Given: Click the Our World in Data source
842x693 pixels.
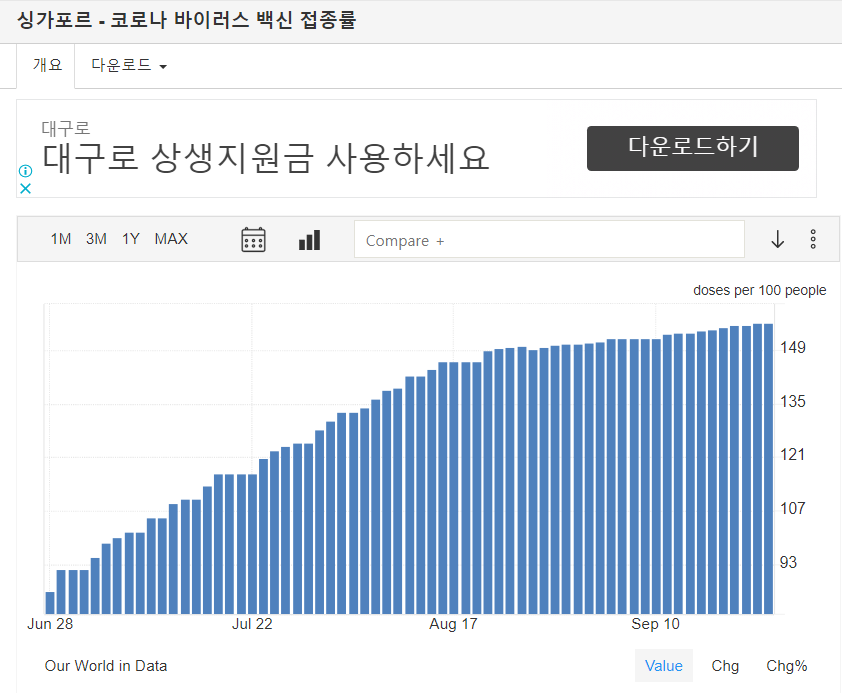Looking at the screenshot, I should [106, 666].
